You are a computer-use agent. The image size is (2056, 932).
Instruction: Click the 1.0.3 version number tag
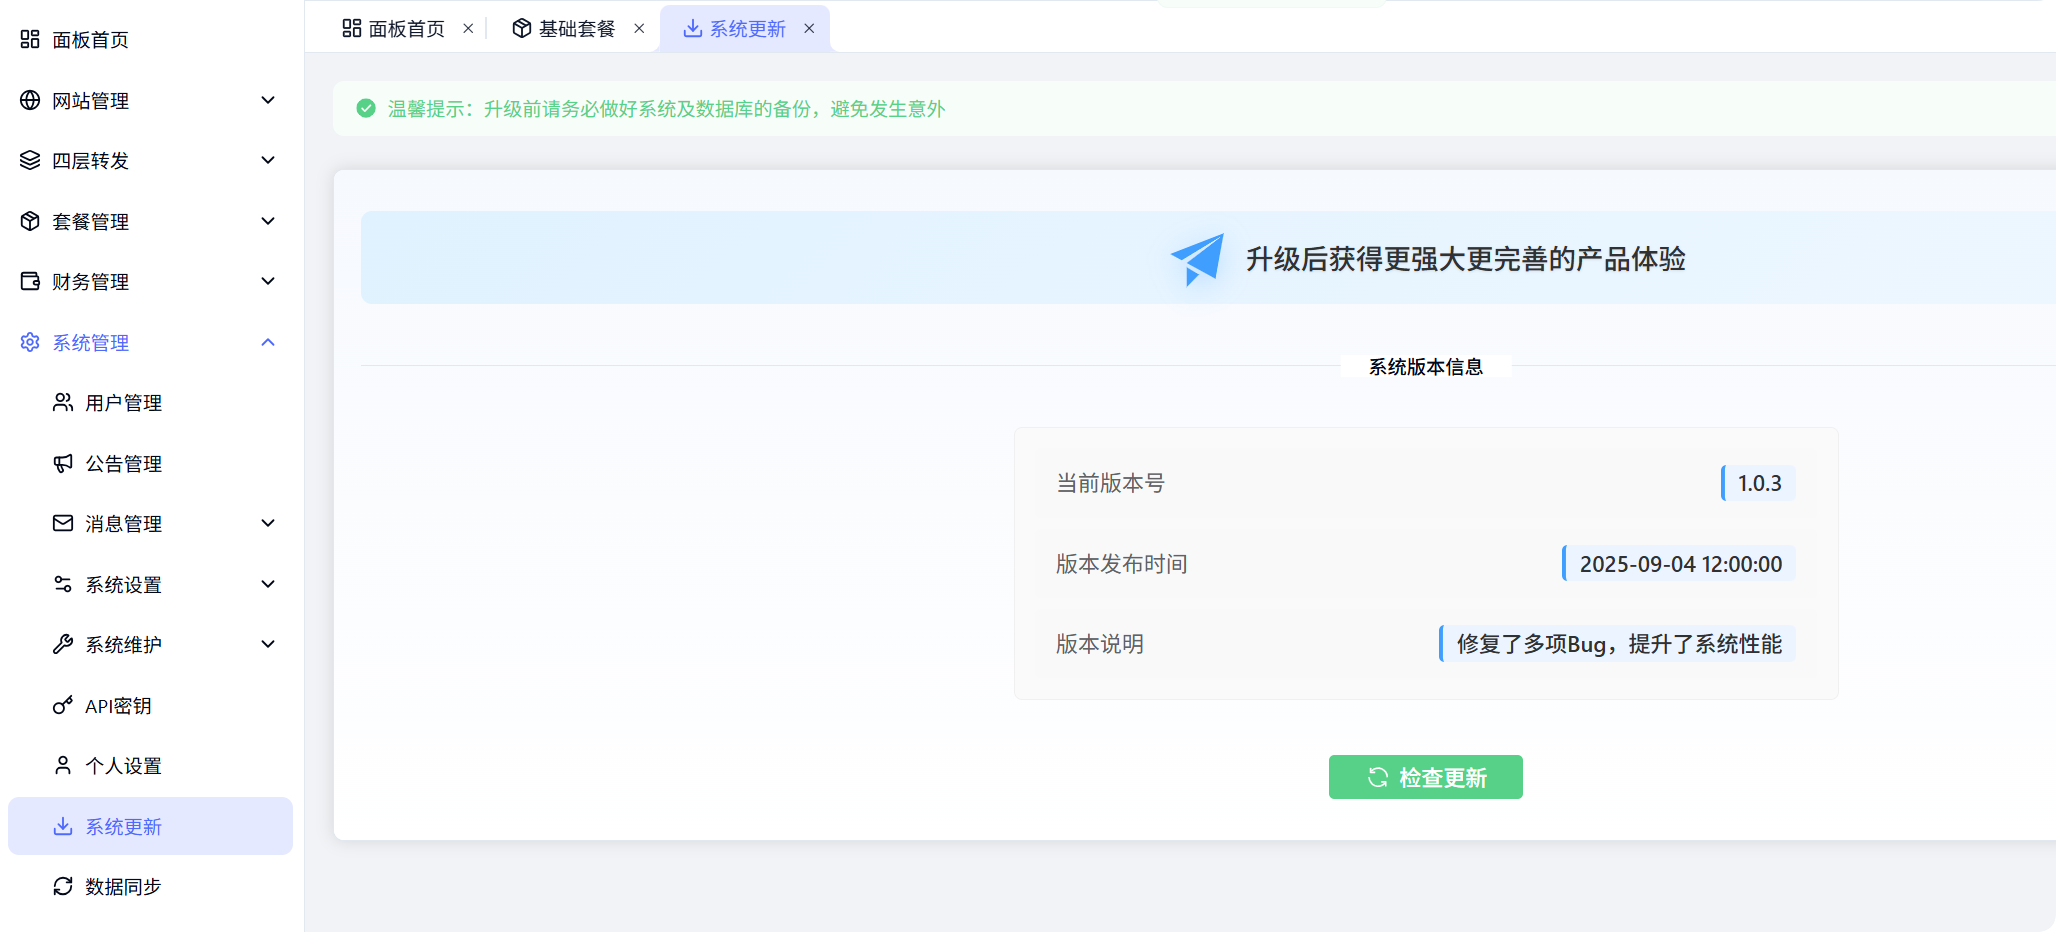click(x=1759, y=483)
